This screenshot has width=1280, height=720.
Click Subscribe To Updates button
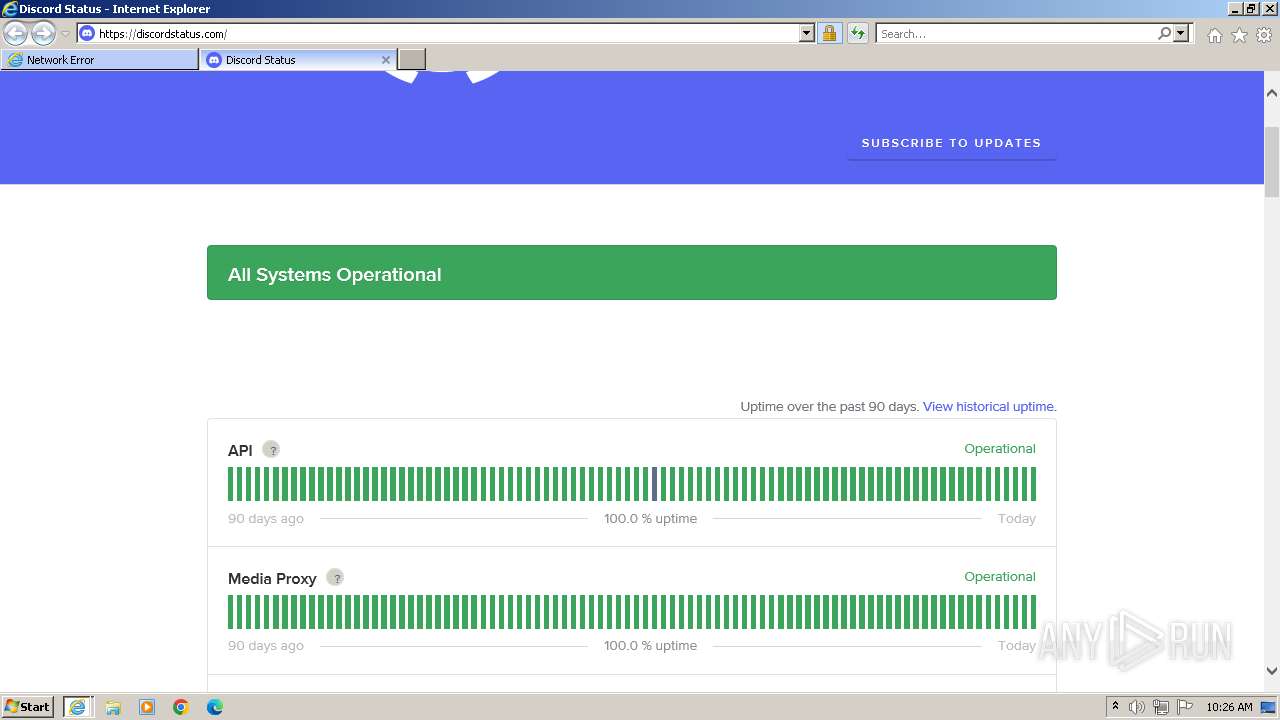tap(952, 143)
